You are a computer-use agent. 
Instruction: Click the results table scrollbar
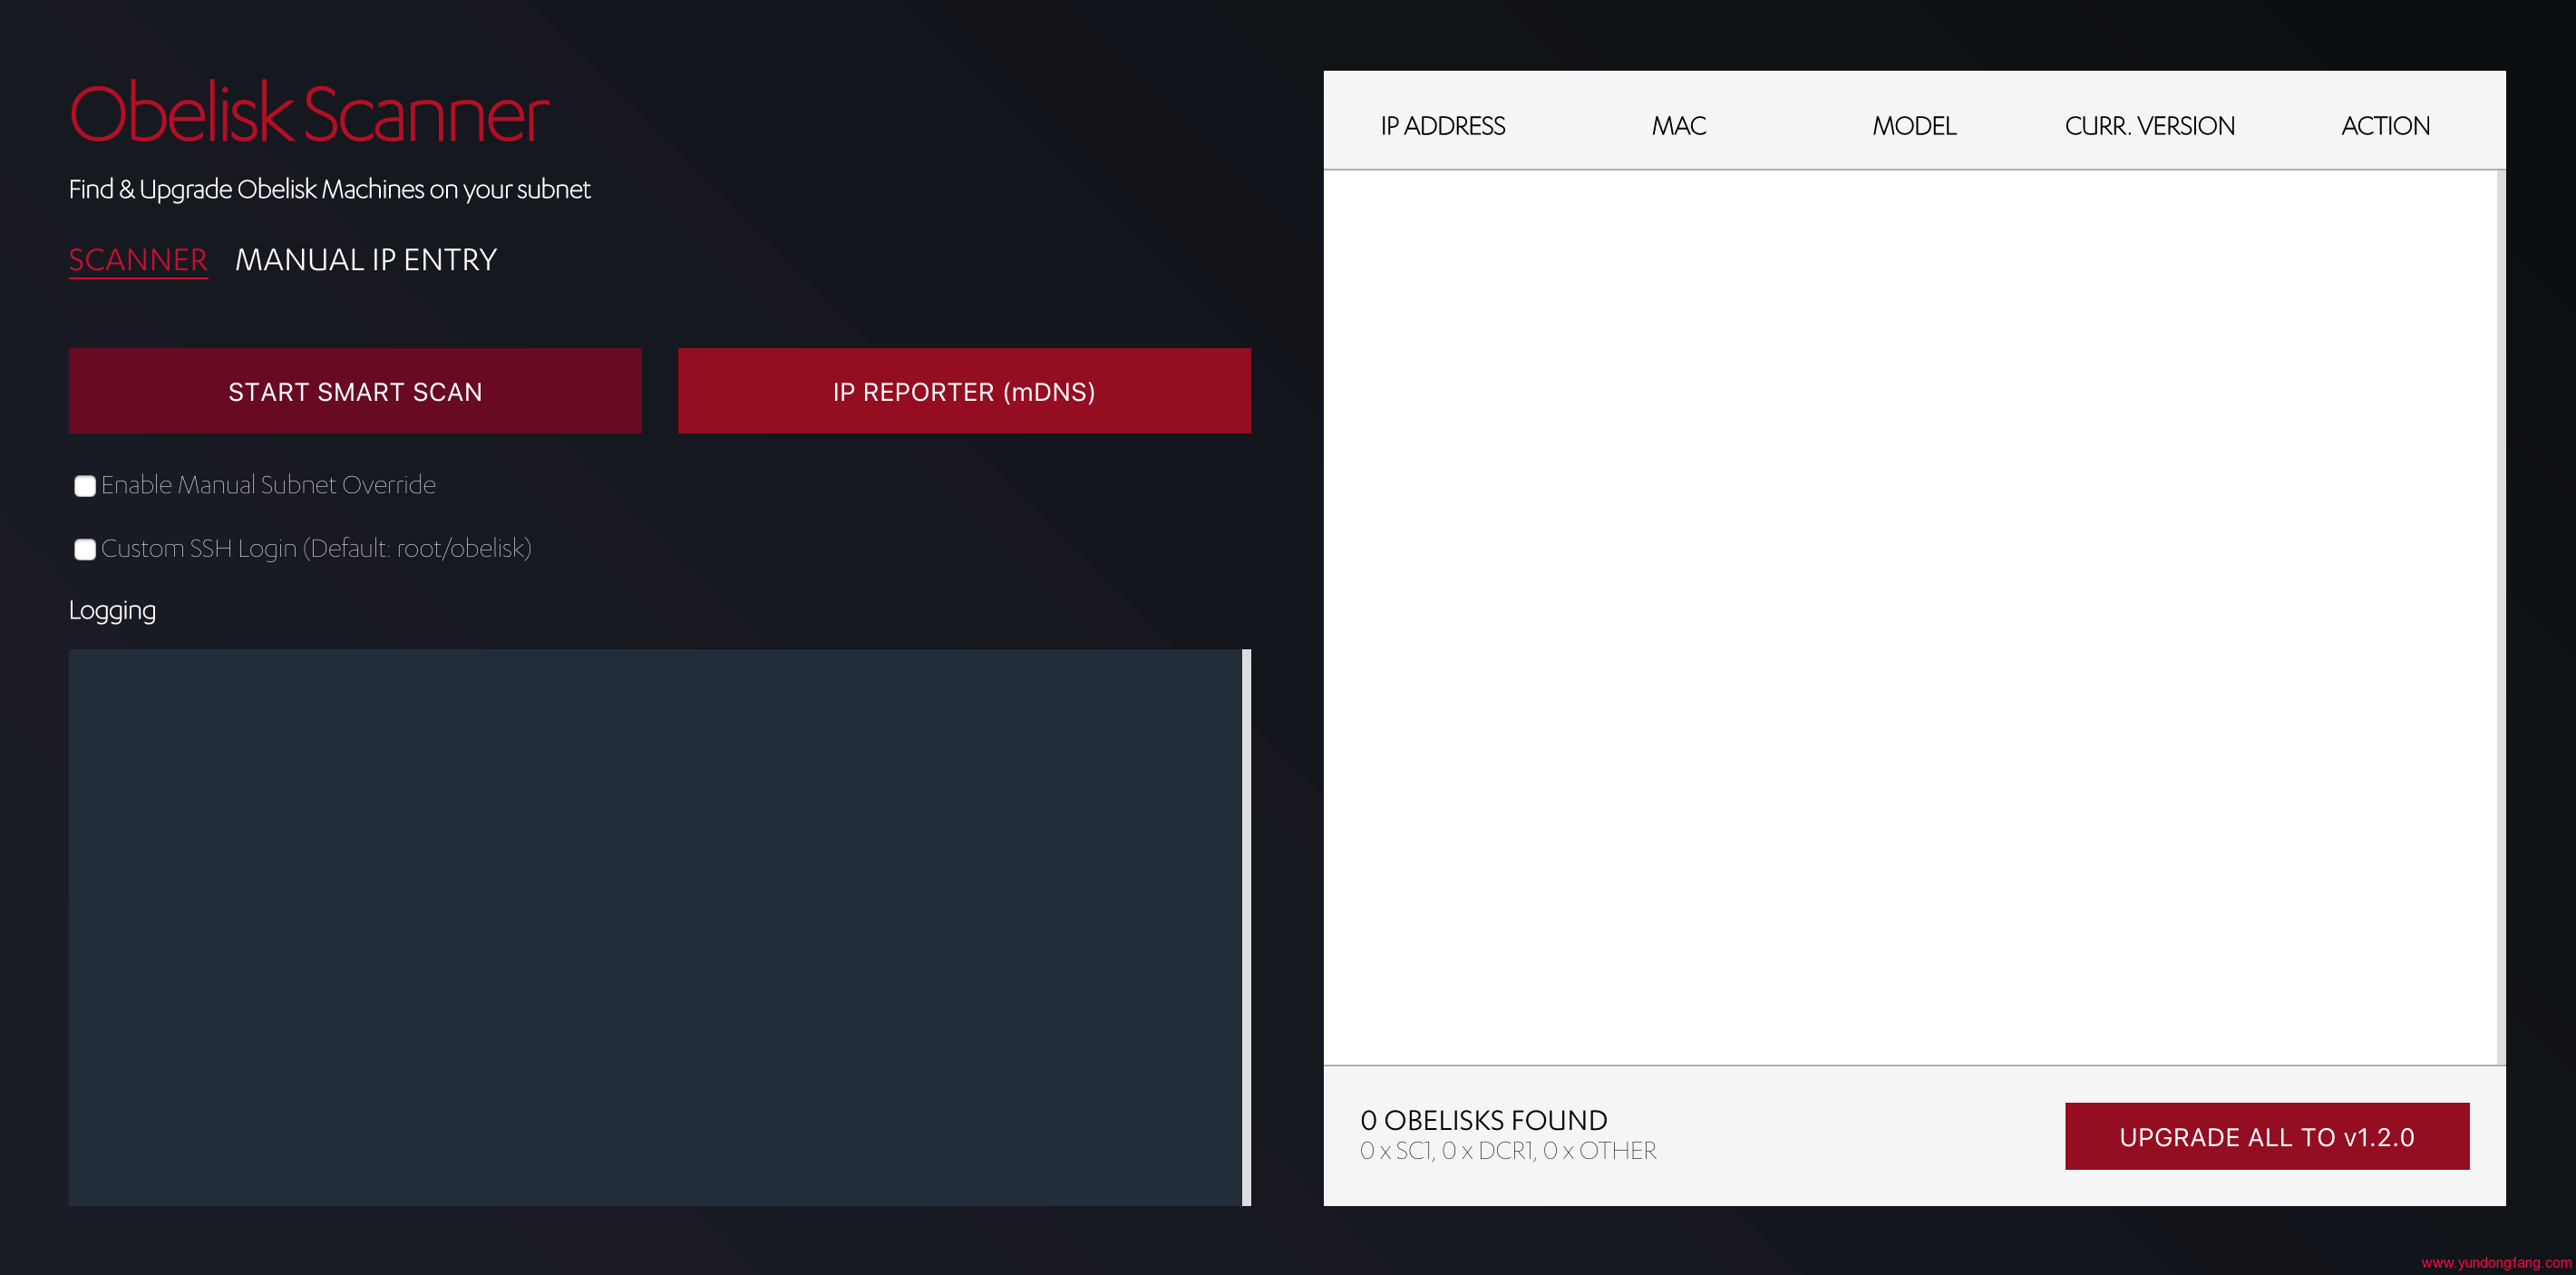[x=2500, y=616]
